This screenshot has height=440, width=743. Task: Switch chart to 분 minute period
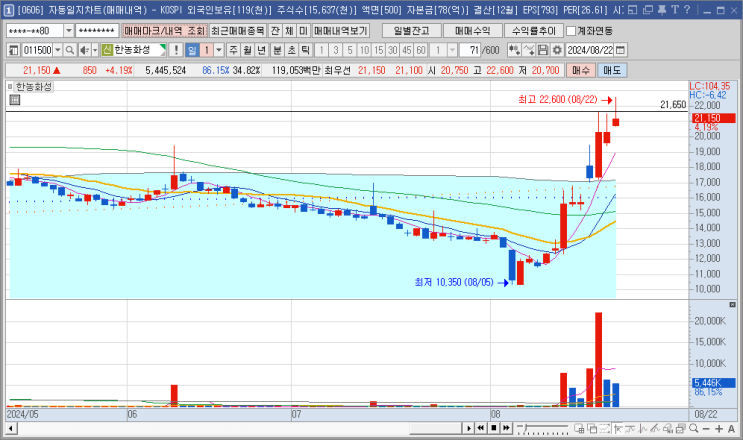(x=278, y=50)
